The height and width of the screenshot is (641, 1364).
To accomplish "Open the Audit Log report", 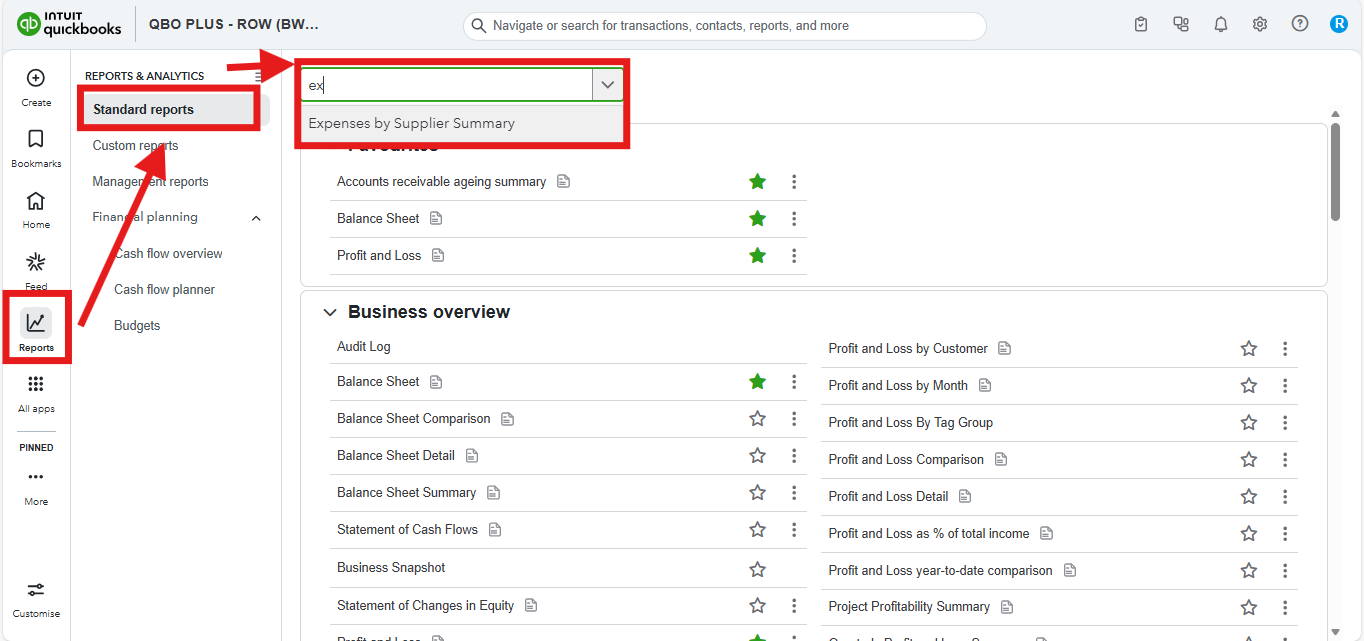I will 364,347.
